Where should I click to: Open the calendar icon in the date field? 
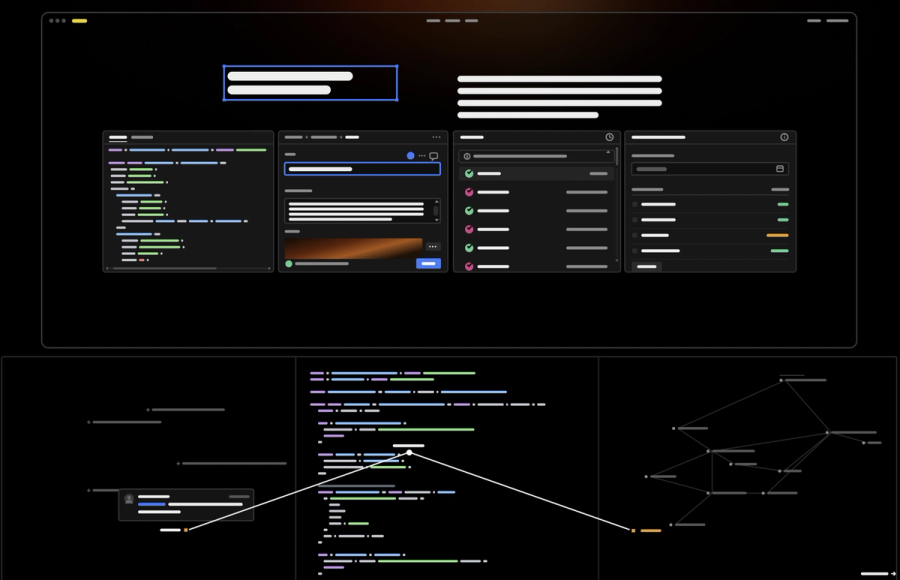[x=779, y=168]
